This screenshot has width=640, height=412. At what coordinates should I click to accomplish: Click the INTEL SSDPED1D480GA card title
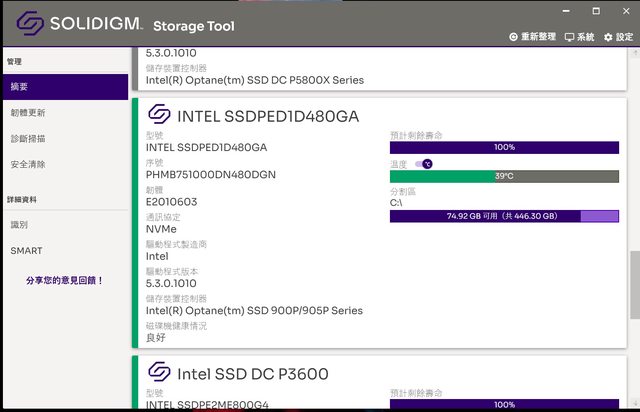268,116
